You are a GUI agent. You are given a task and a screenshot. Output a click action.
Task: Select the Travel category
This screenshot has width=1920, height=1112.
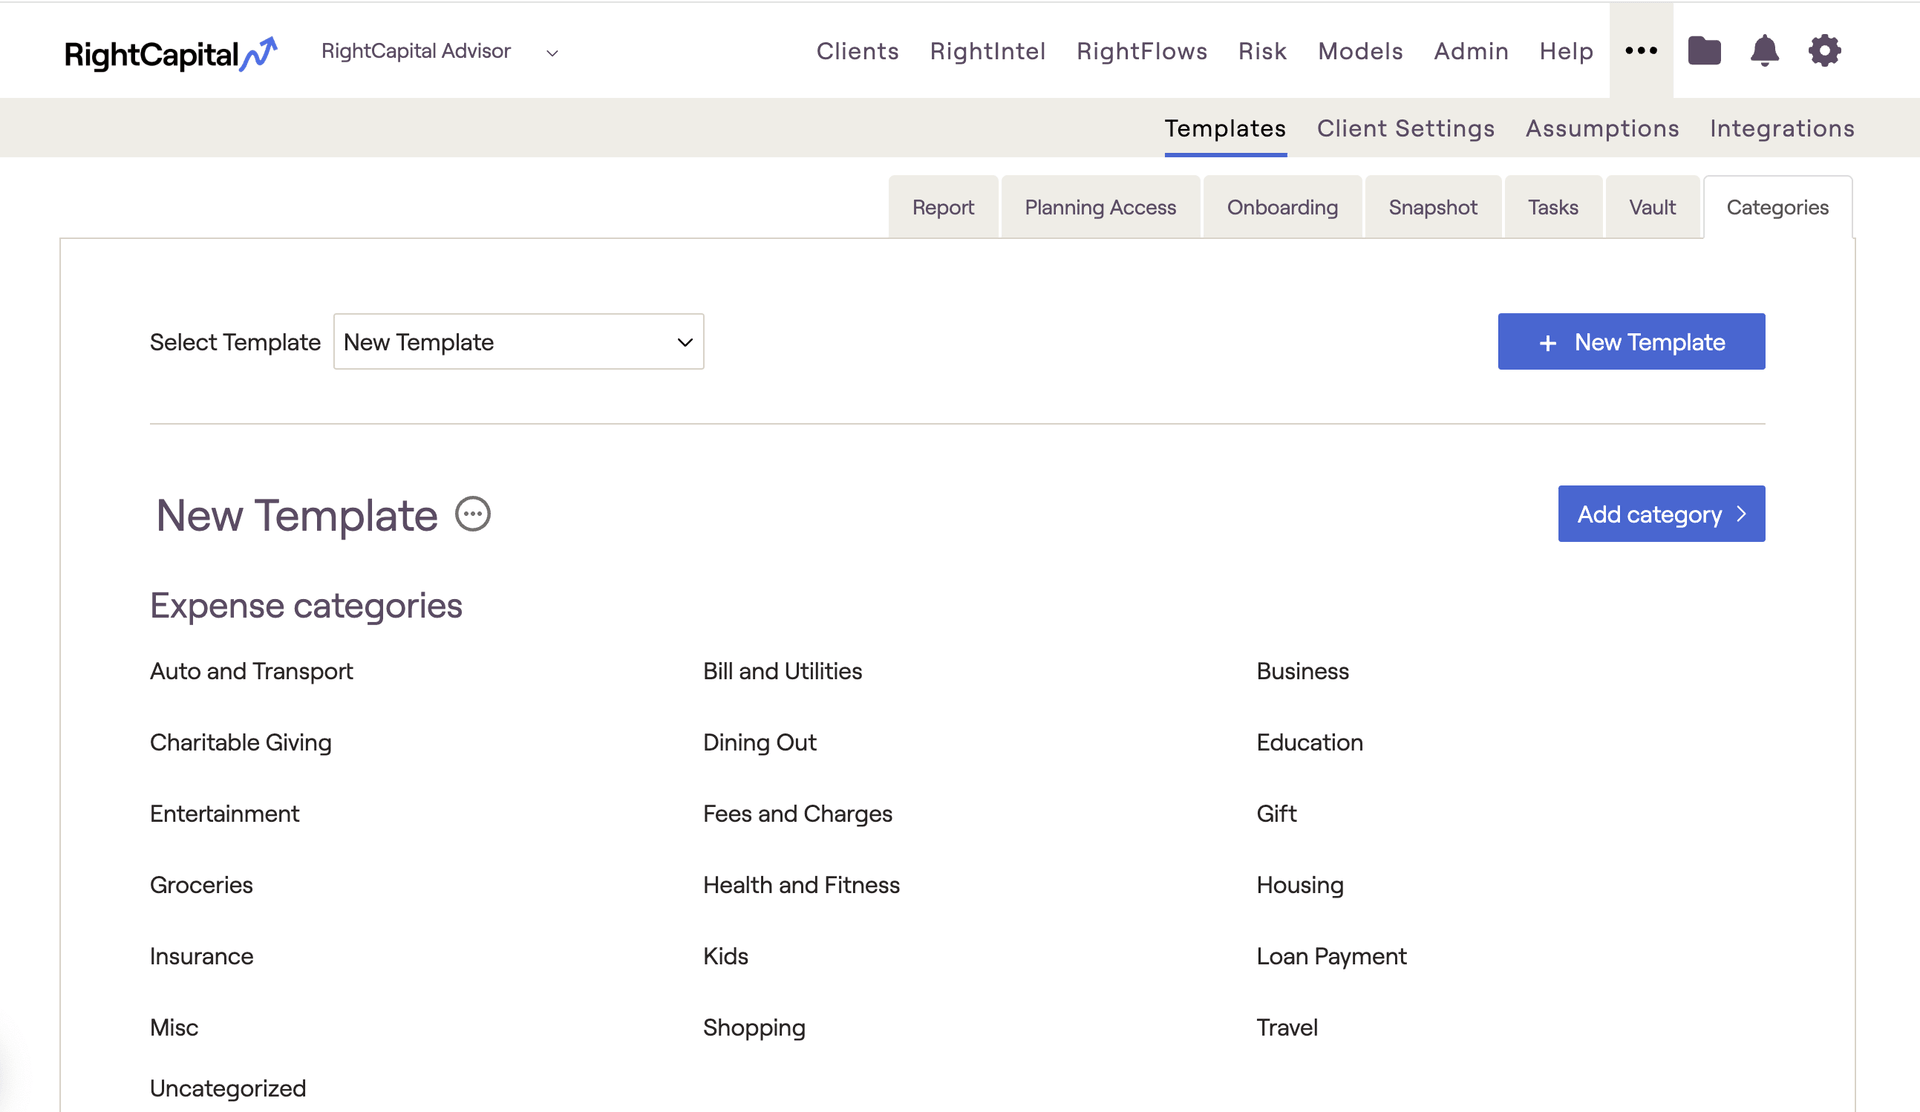pos(1287,1027)
